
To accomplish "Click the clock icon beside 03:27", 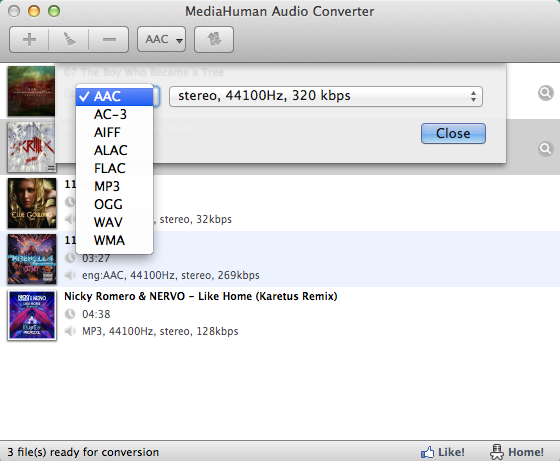I will click(x=70, y=258).
